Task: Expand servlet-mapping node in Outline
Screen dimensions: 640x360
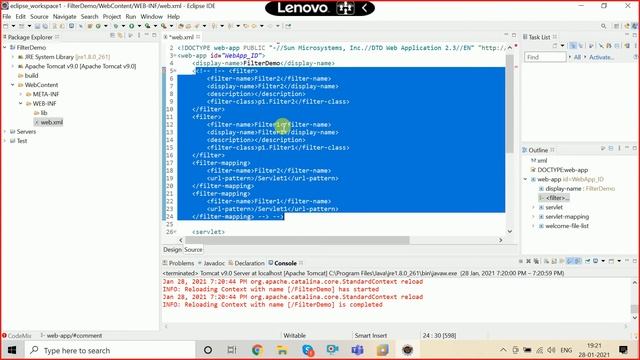Action: (533, 217)
